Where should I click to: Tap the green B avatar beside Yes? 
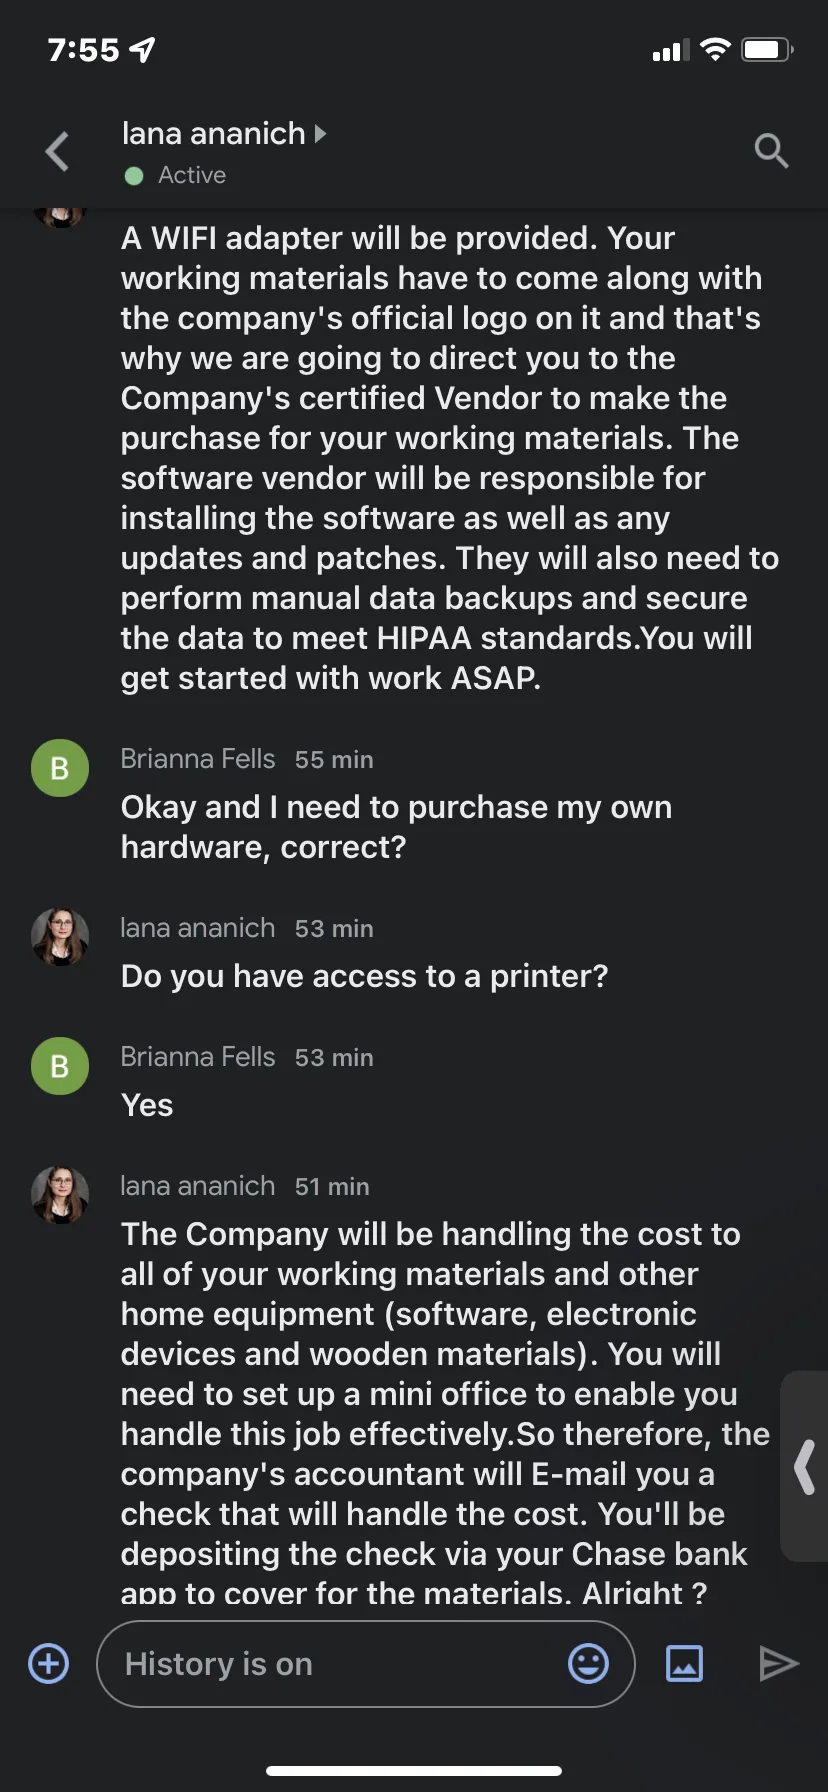coord(60,1066)
